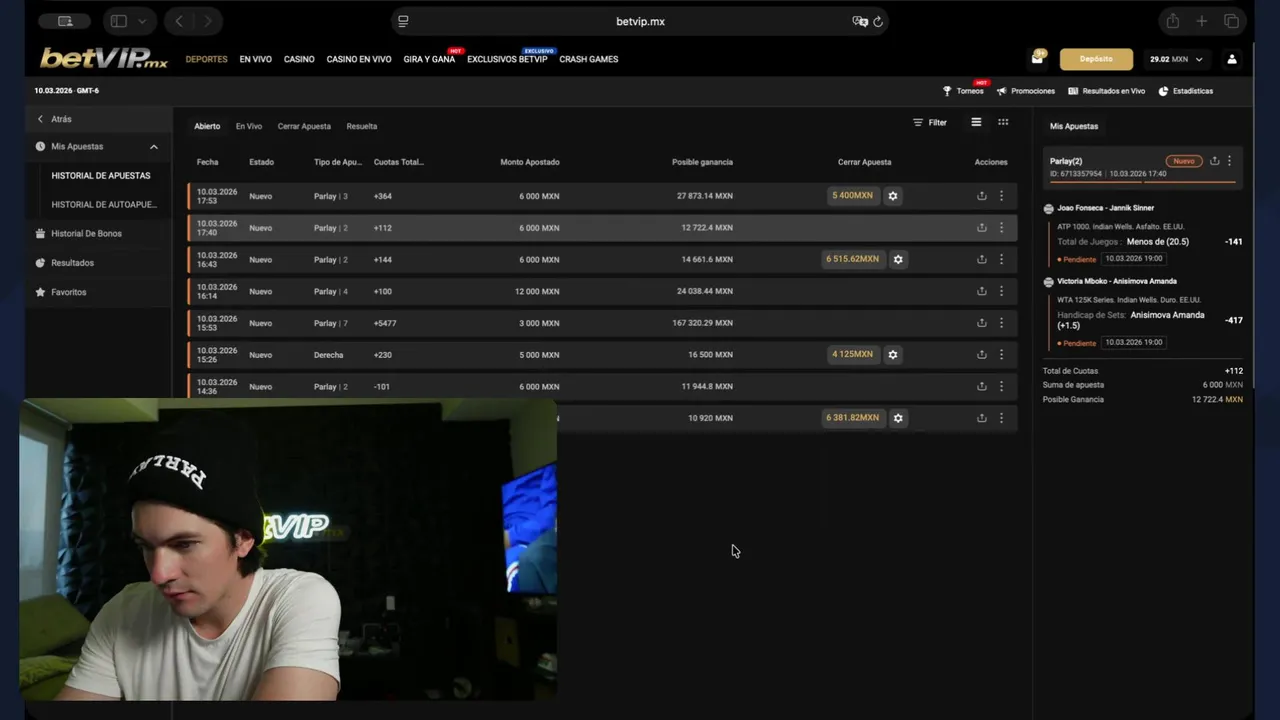Open a new browser tab with plus icon
Viewport: 1280px width, 720px height.
tap(1202, 21)
